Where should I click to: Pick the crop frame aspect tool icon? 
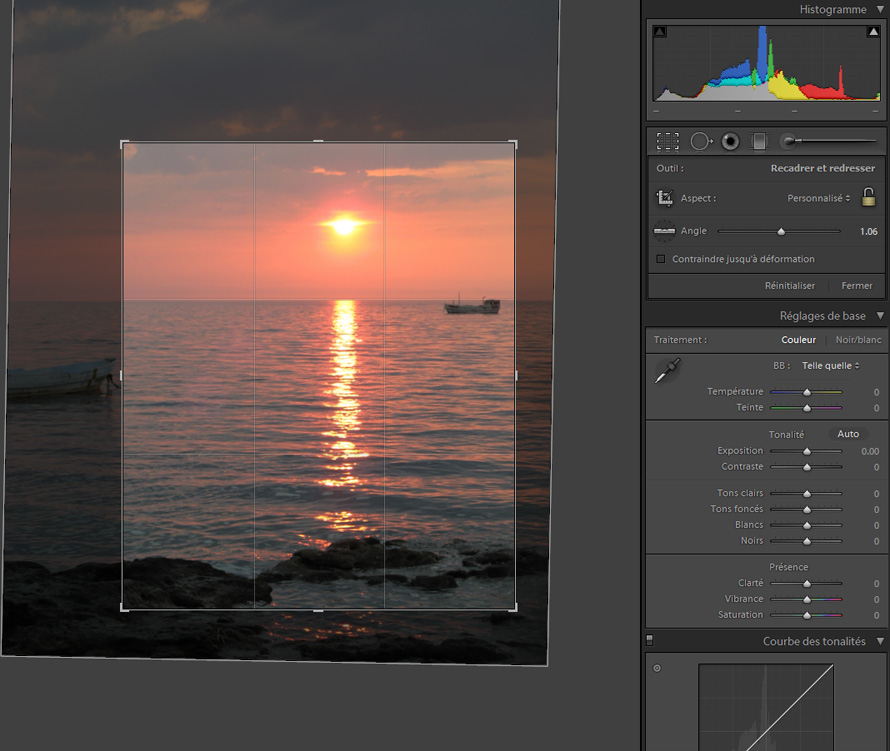(665, 198)
